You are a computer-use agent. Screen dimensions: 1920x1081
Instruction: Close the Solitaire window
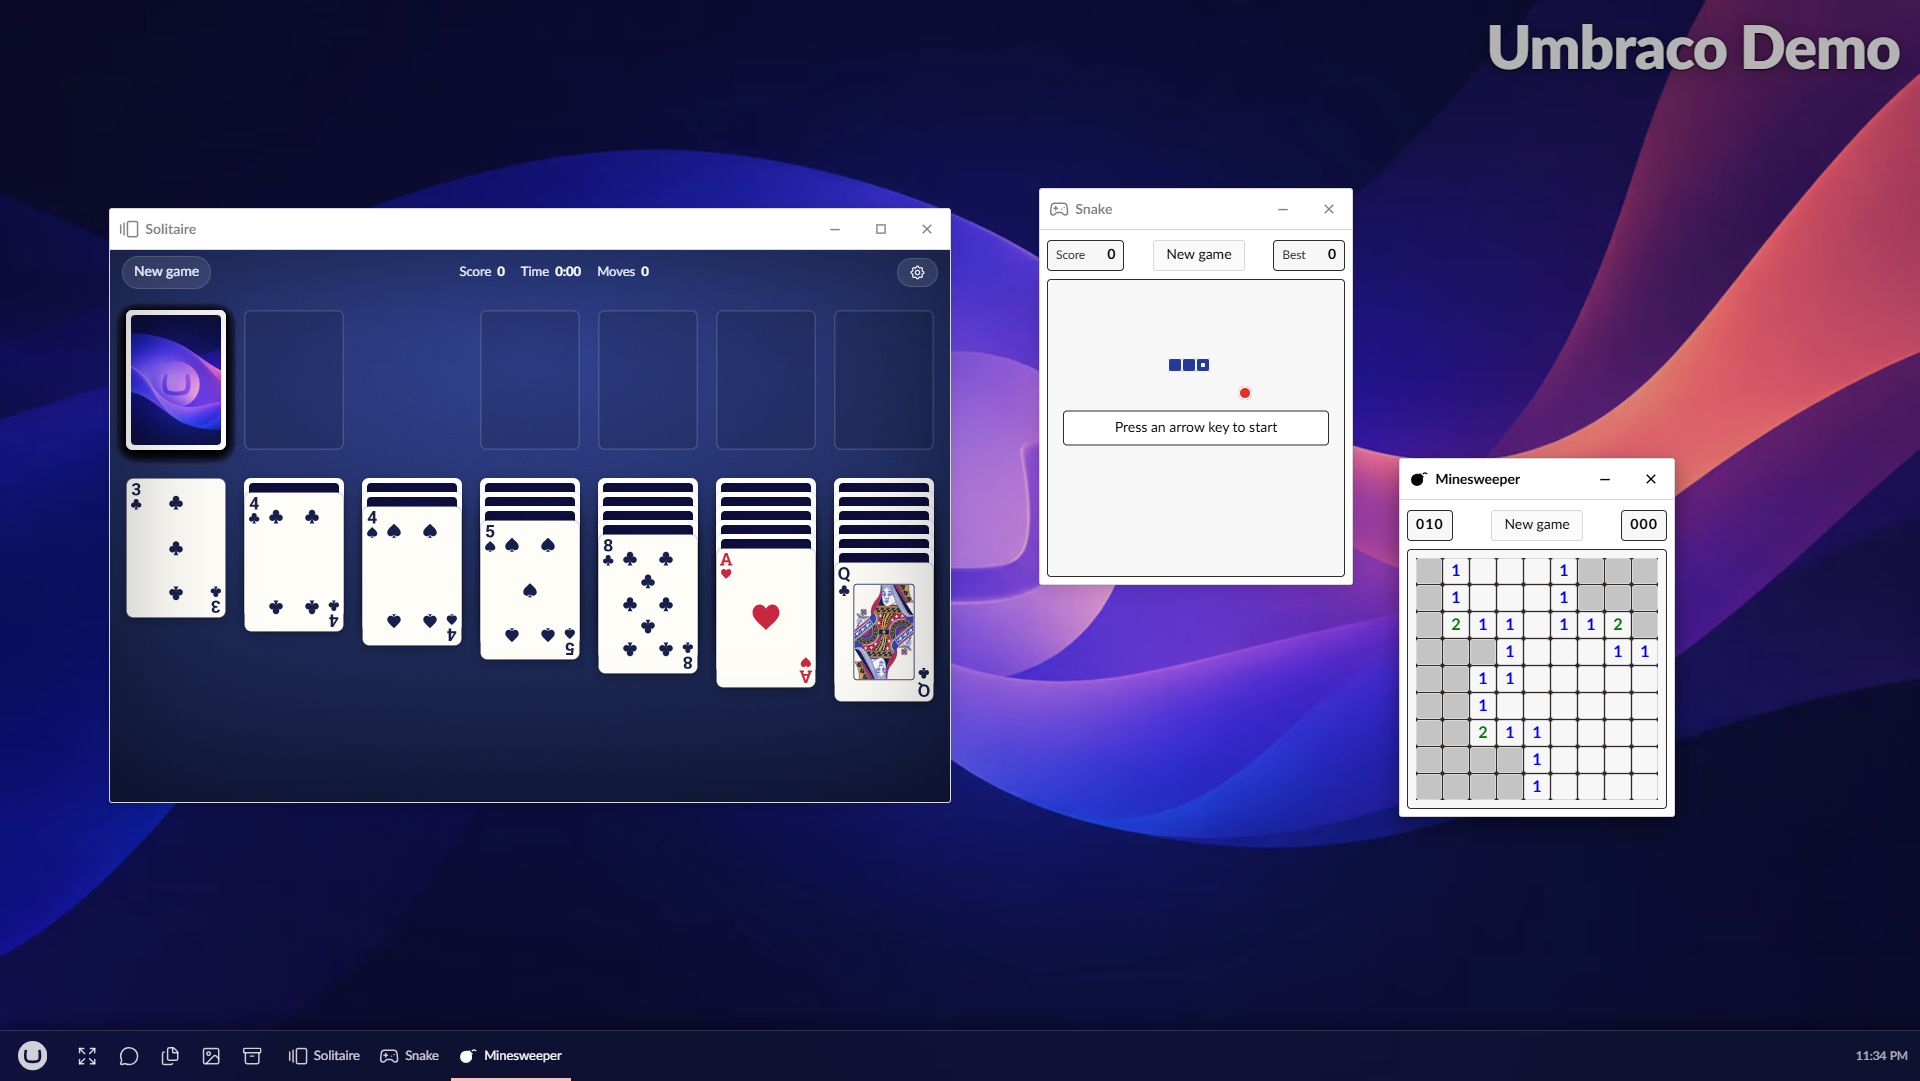927,229
